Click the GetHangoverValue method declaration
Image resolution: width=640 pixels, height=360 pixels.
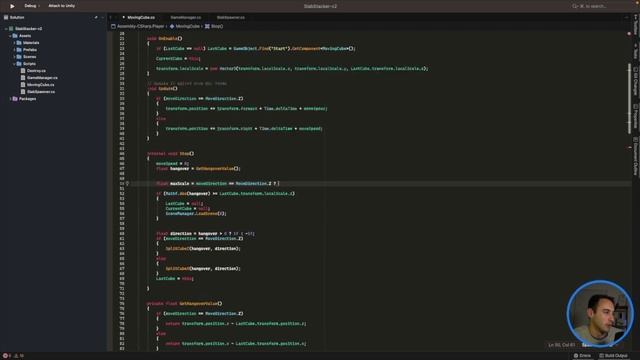coord(198,304)
